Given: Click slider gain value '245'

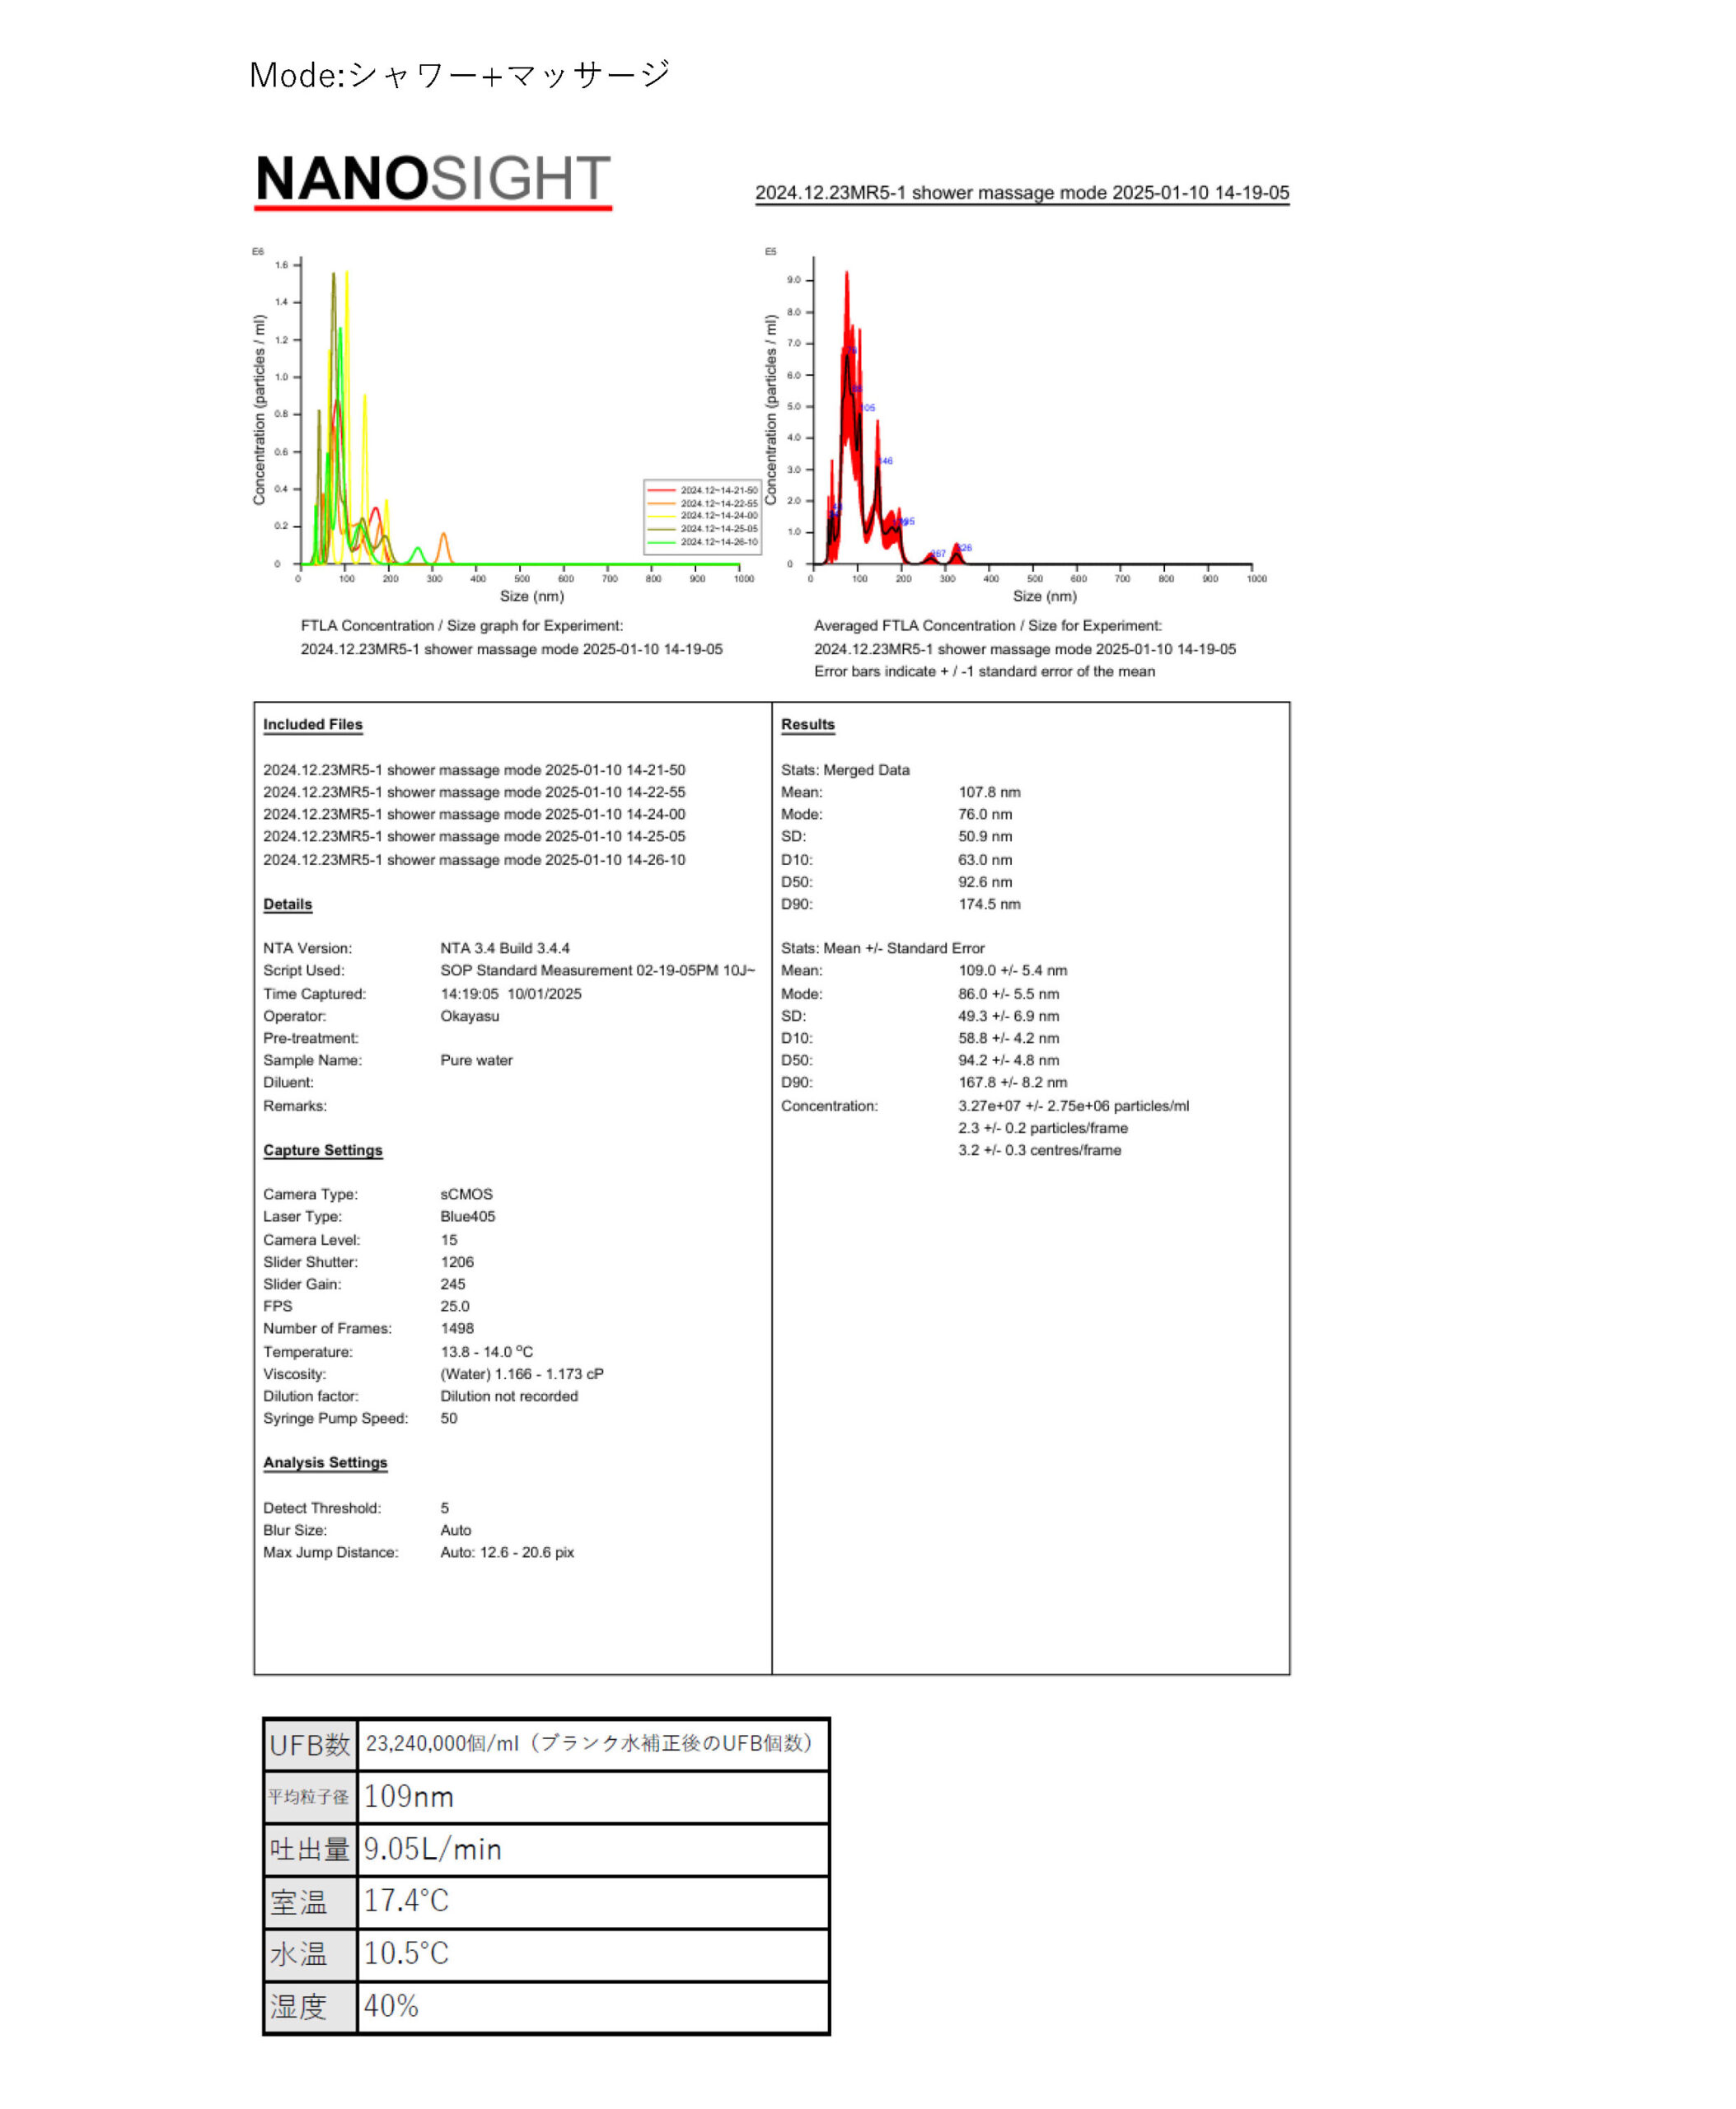Looking at the screenshot, I should tap(453, 1284).
